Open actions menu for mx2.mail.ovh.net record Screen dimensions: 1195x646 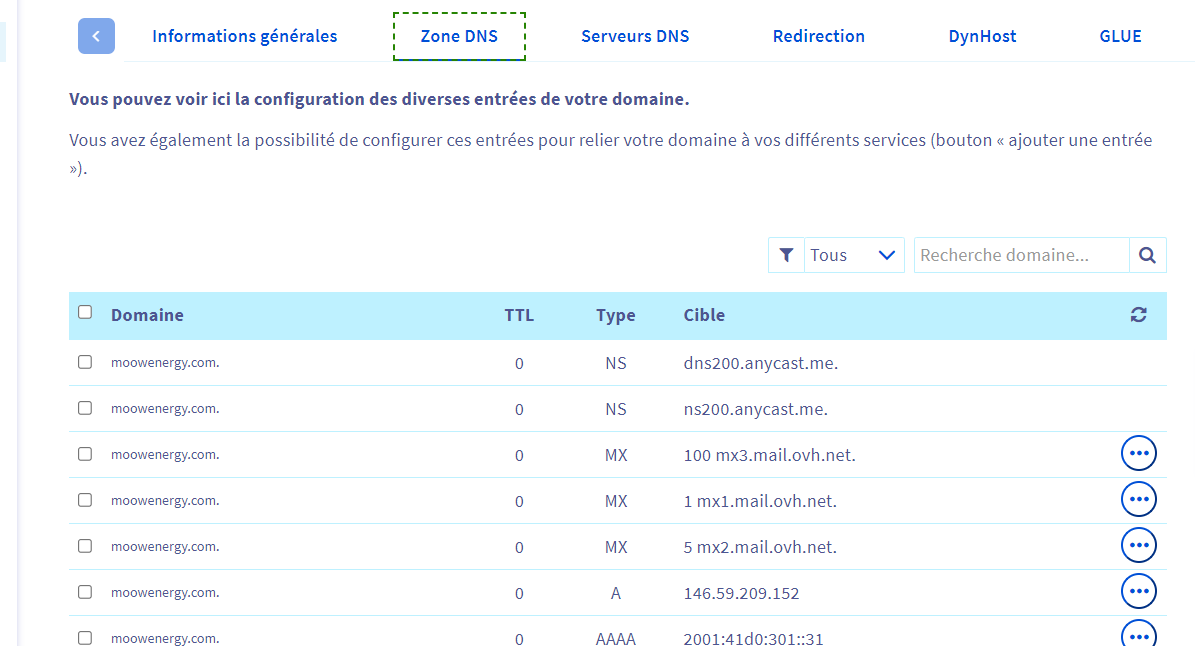tap(1138, 546)
